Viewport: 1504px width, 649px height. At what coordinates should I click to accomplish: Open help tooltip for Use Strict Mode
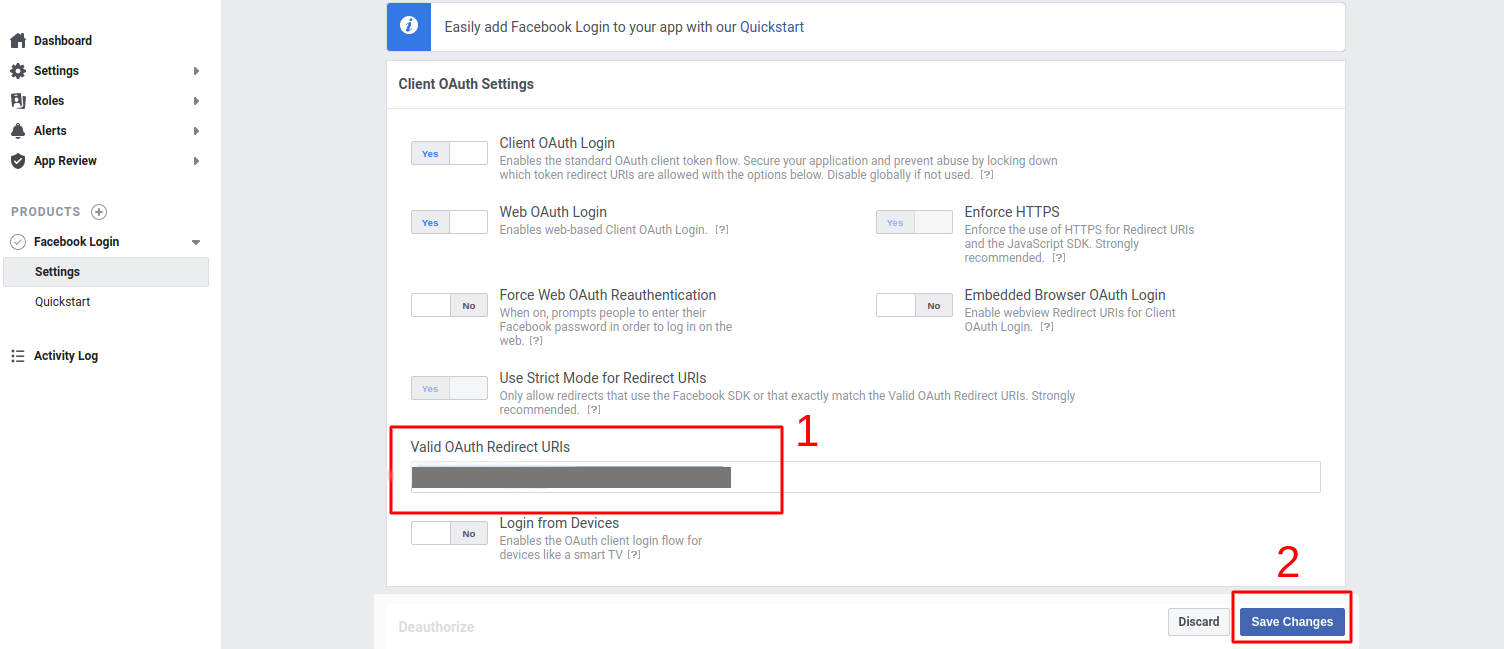594,410
